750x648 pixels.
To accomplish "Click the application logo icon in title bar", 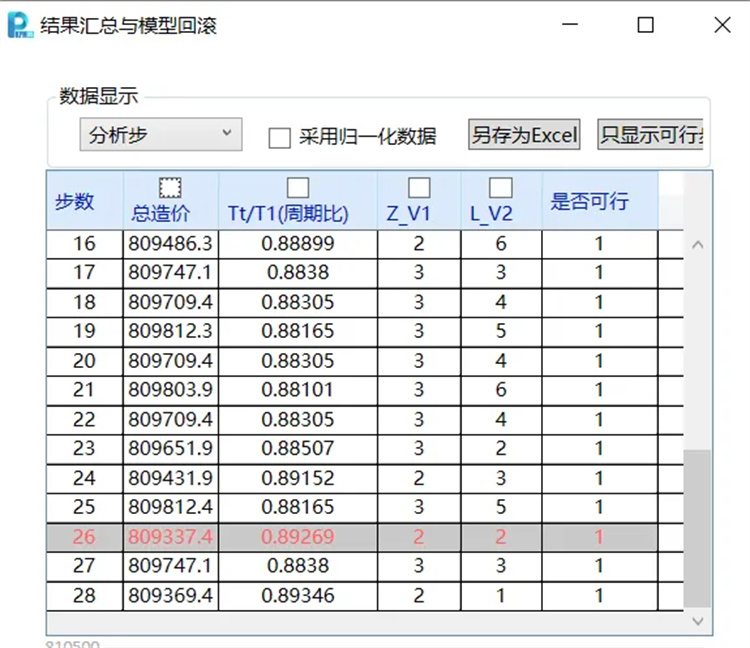I will point(20,24).
